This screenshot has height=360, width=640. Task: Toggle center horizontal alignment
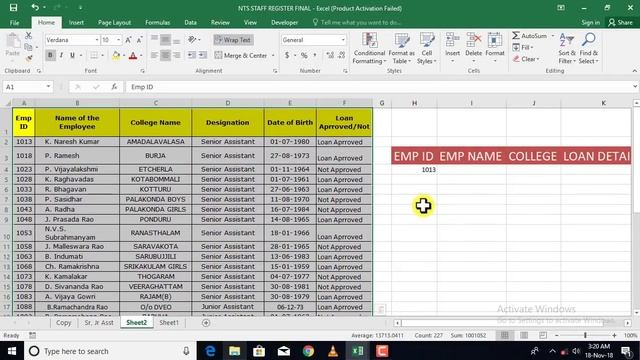tap(165, 55)
